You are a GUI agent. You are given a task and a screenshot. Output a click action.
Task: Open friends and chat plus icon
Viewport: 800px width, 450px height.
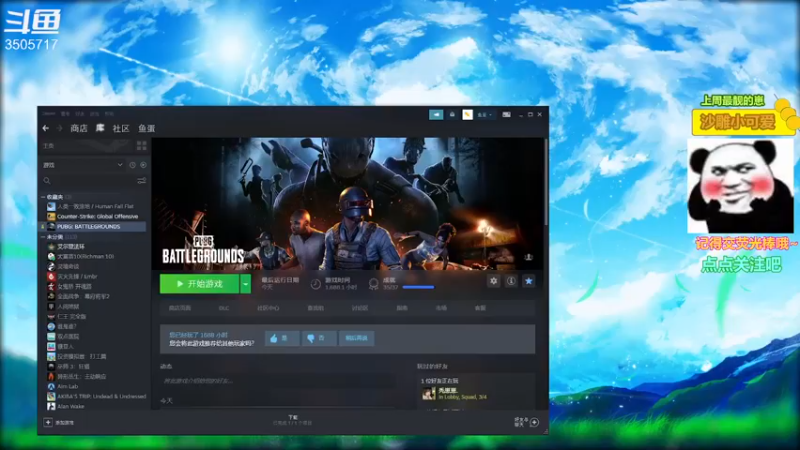point(534,422)
